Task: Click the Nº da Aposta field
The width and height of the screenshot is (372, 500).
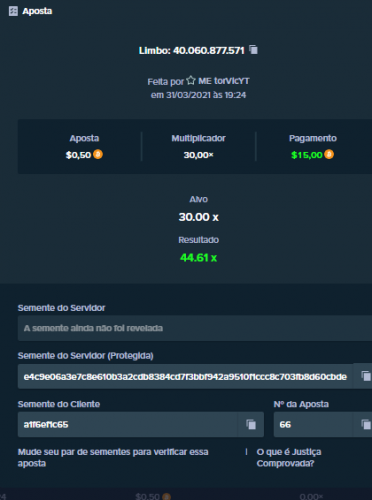Action: click(313, 424)
